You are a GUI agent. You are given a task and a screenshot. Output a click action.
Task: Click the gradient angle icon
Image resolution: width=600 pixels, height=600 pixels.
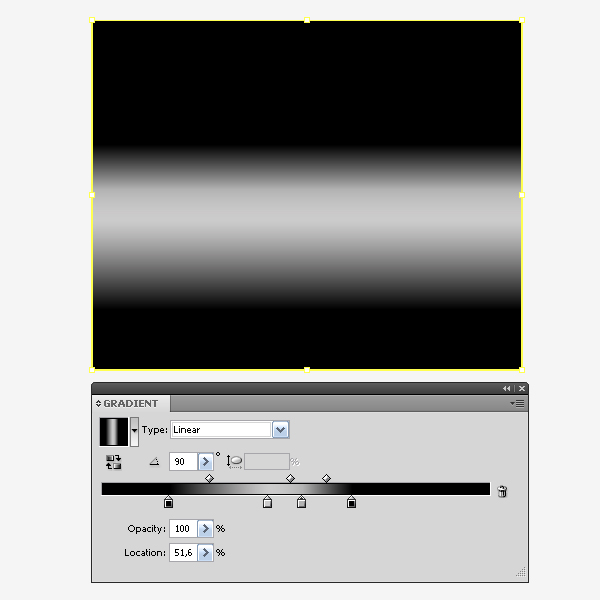point(154,461)
